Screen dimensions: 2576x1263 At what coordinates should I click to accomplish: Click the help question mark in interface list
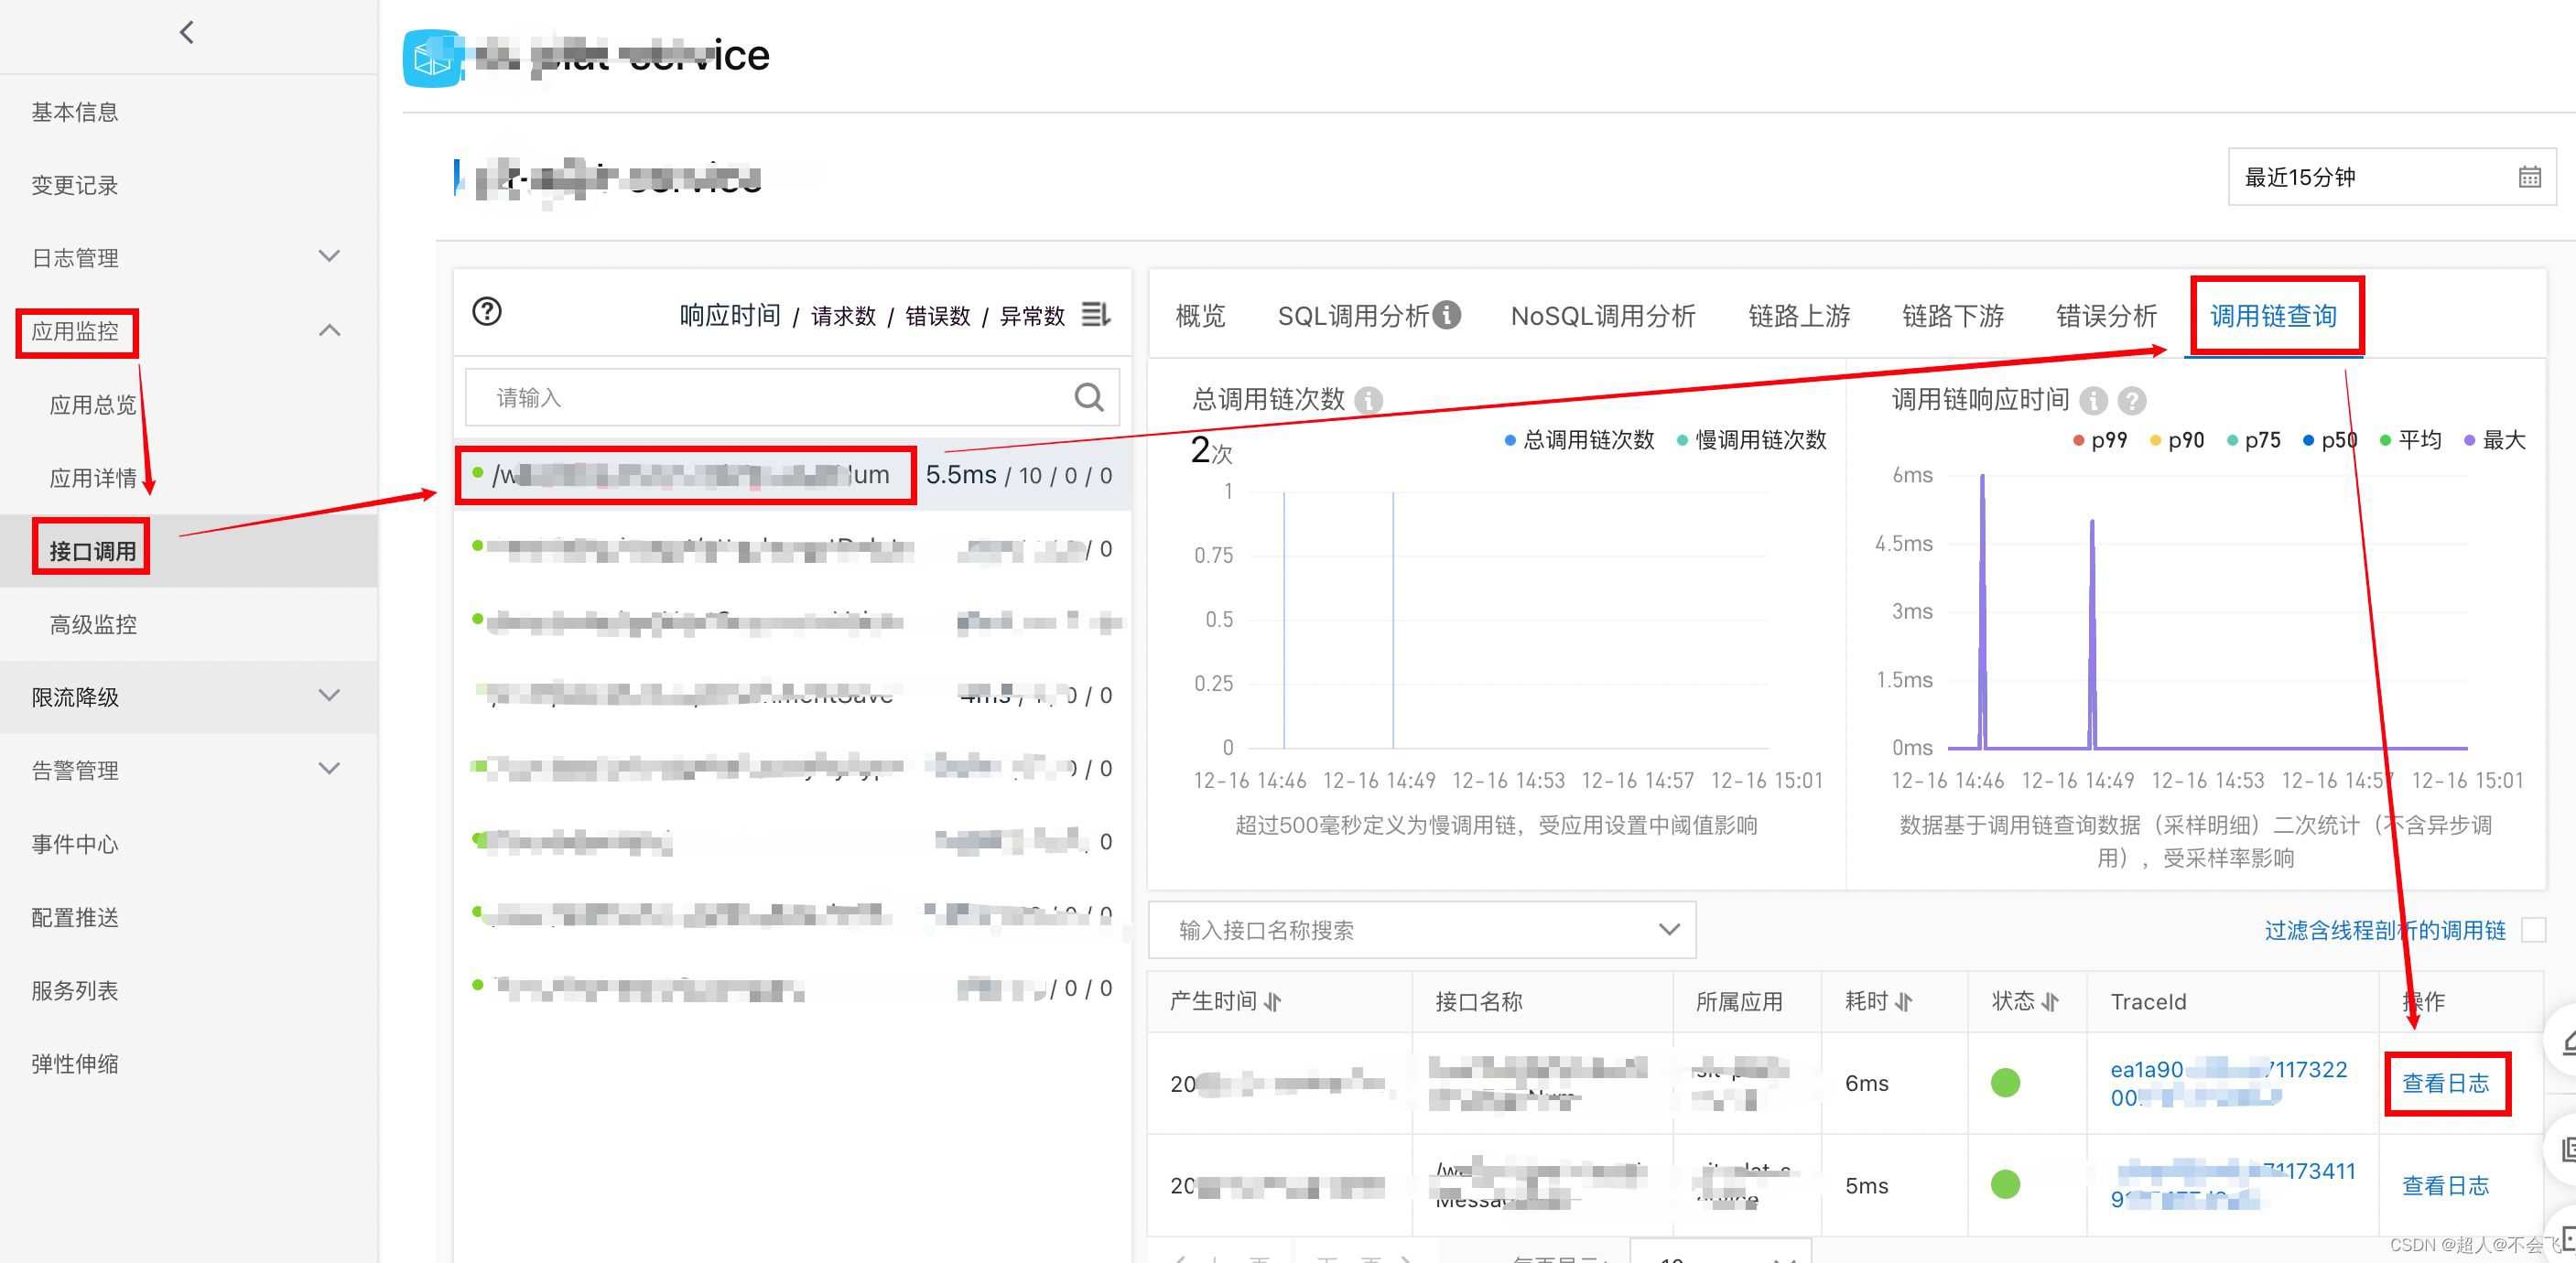point(487,312)
